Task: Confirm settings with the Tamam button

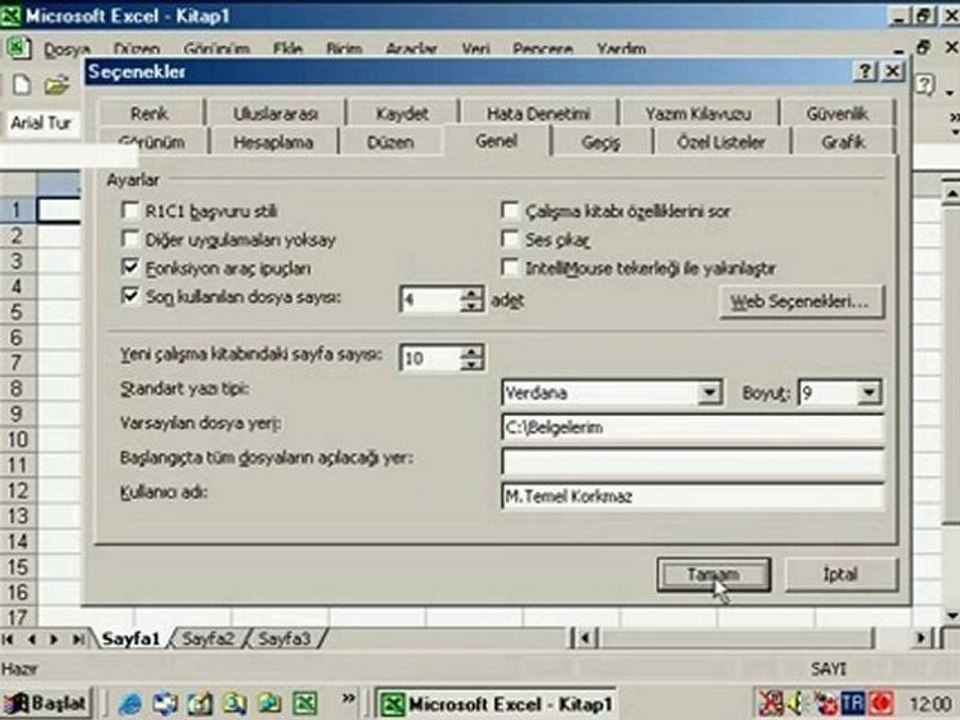Action: pyautogui.click(x=713, y=574)
